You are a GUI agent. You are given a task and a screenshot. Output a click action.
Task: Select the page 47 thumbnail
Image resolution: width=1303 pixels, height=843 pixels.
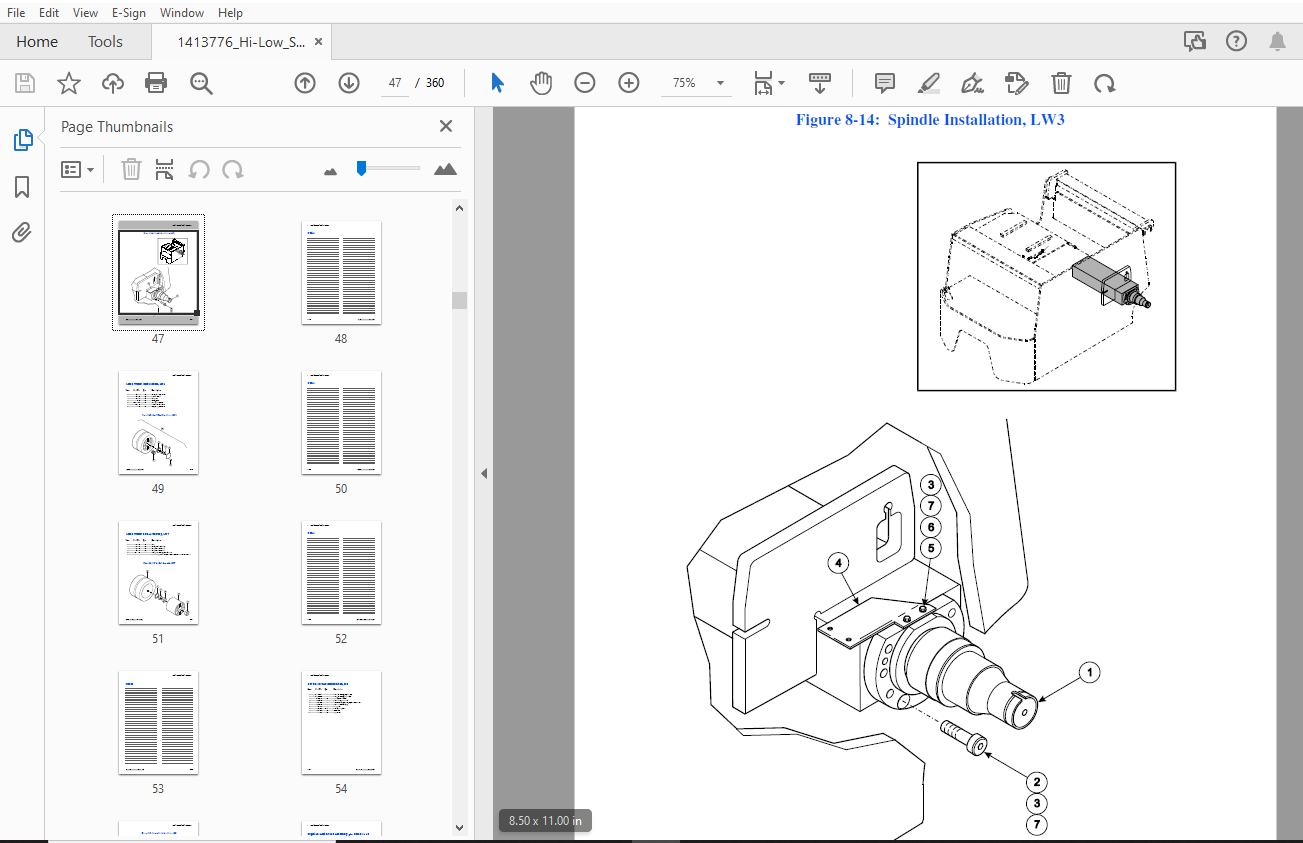[x=159, y=272]
